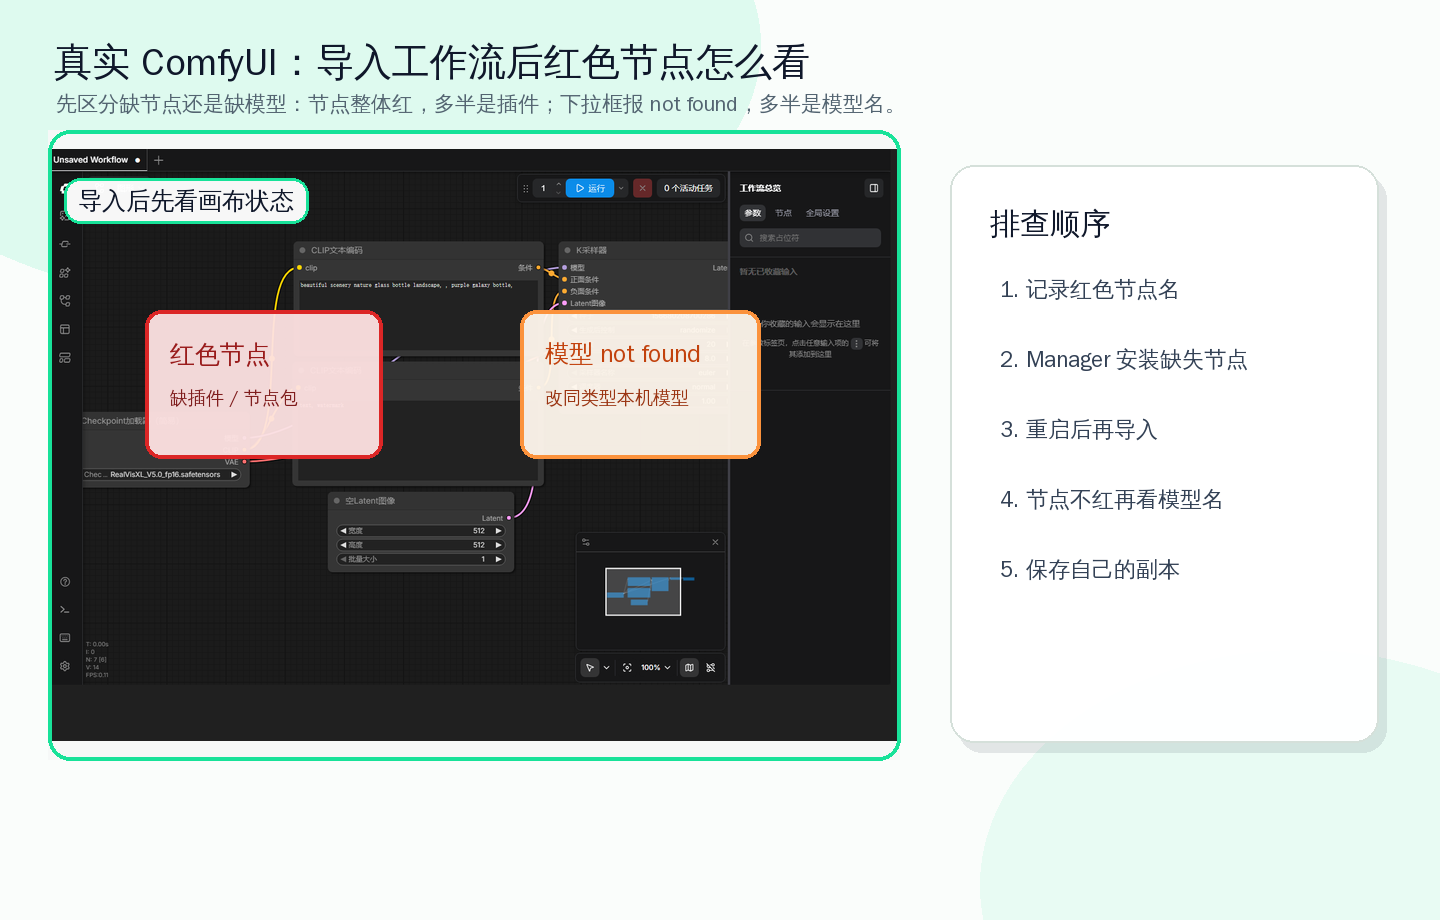The height and width of the screenshot is (920, 1440).
Task: Open the 0个活动任务 queue button
Action: tap(688, 188)
